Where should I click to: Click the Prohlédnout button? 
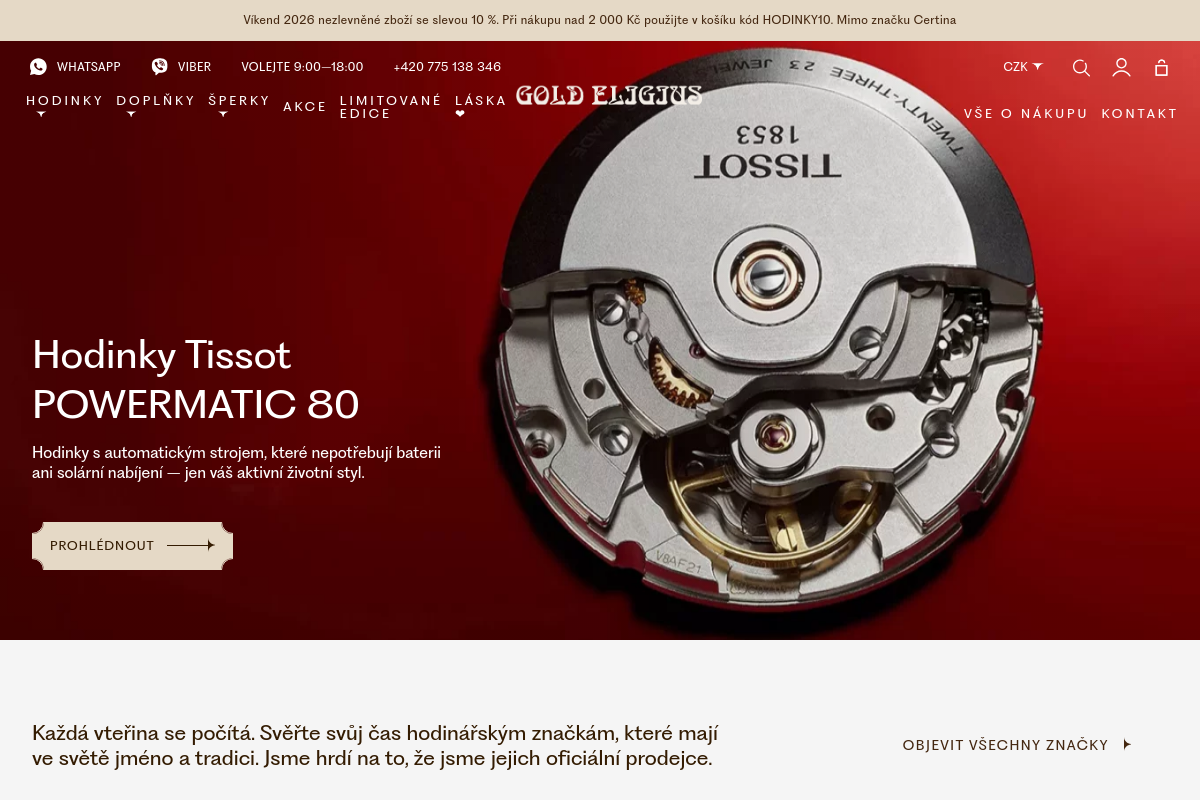(x=132, y=546)
